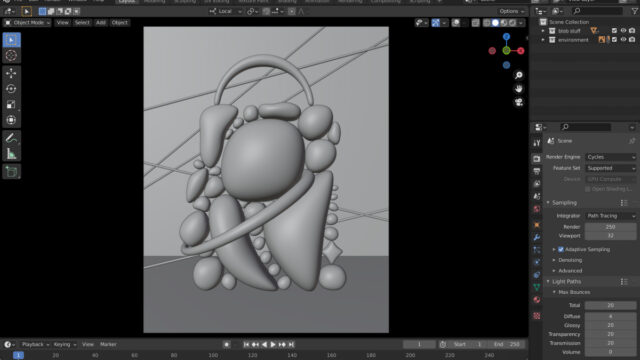Open the viewport Options dropdown
The image size is (640, 360).
[x=512, y=11]
